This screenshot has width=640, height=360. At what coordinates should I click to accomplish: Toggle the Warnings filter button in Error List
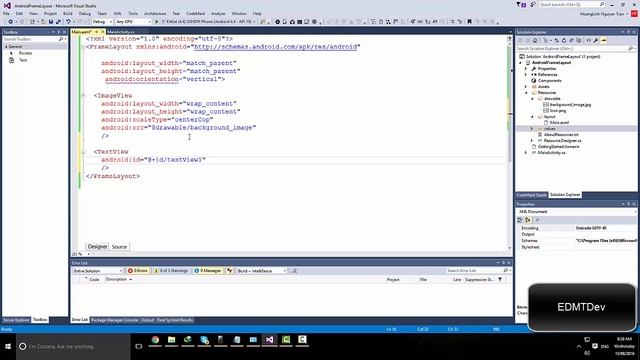pyautogui.click(x=171, y=271)
